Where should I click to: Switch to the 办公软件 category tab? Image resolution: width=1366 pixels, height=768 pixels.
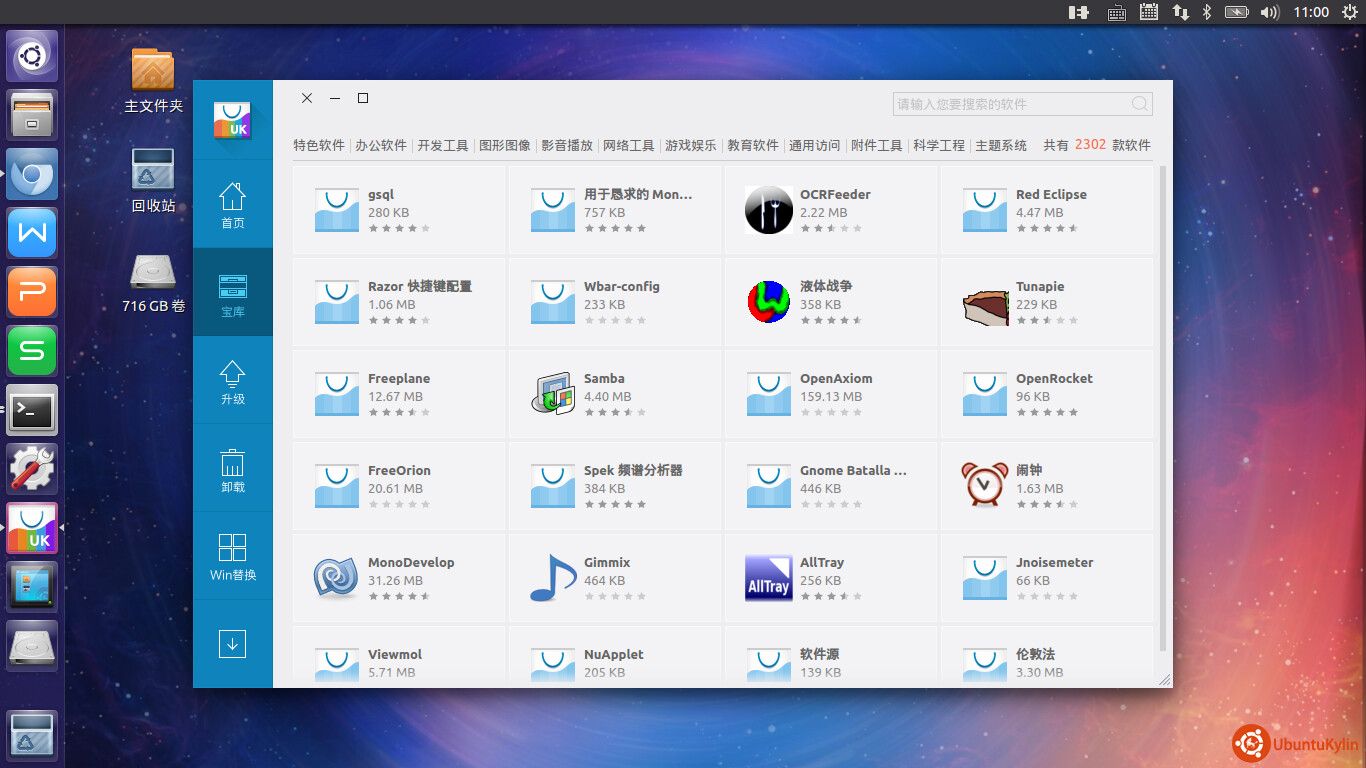(x=381, y=145)
